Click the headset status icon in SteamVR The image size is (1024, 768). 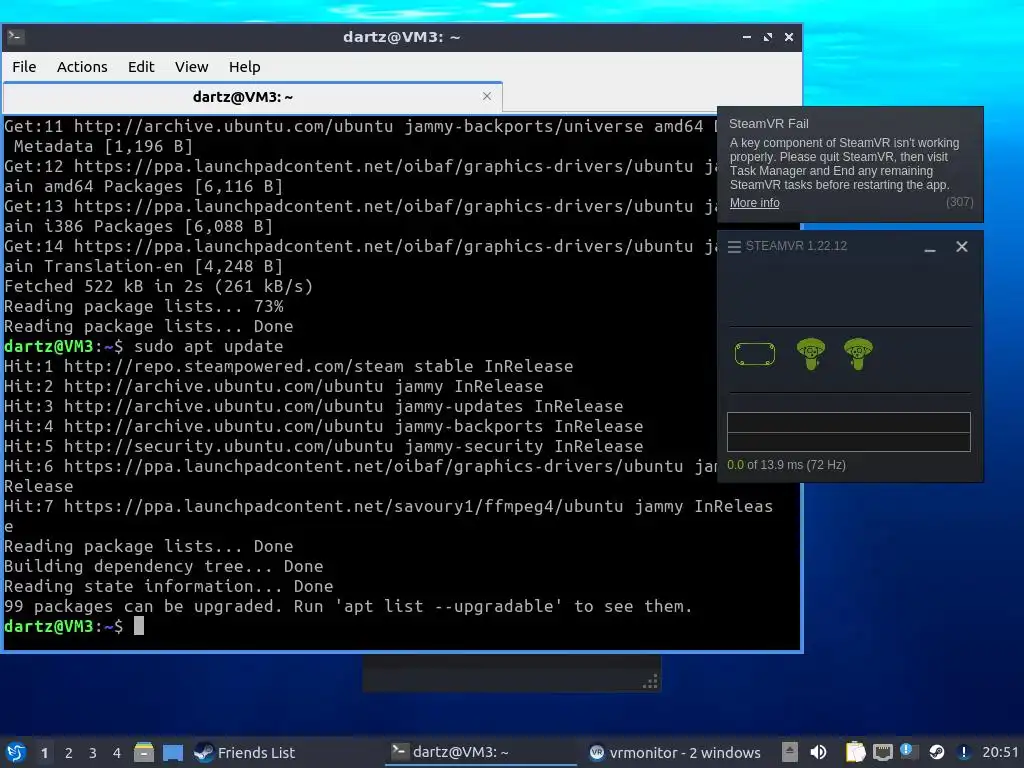pos(755,354)
